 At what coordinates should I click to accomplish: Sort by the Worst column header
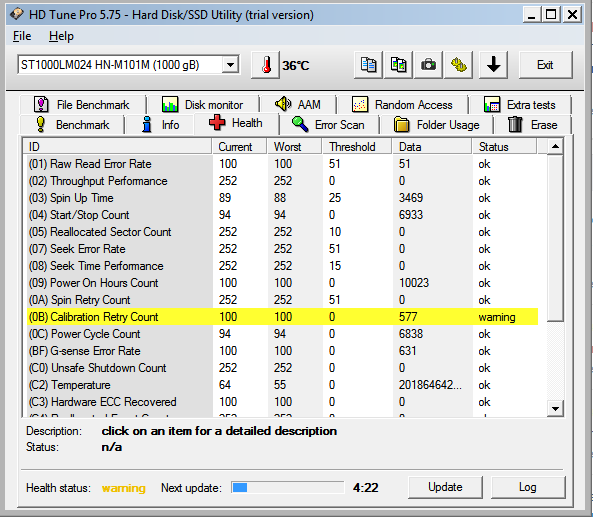tap(295, 147)
